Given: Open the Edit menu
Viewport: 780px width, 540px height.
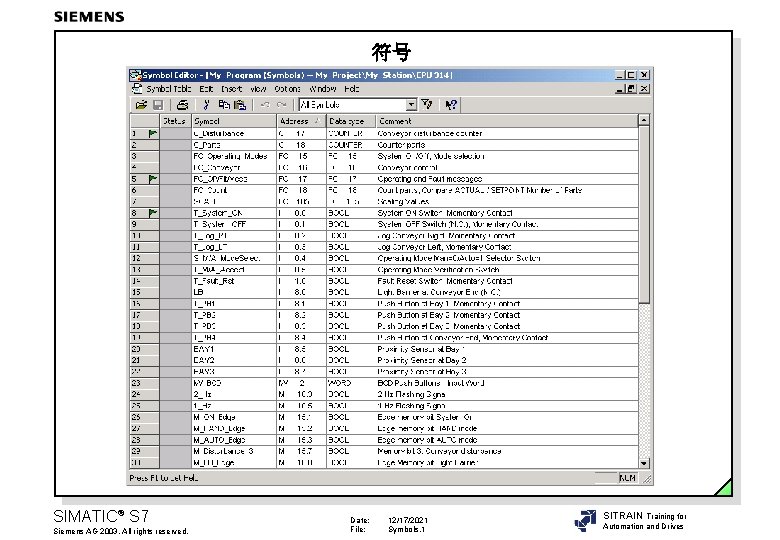Looking at the screenshot, I should click(x=206, y=89).
